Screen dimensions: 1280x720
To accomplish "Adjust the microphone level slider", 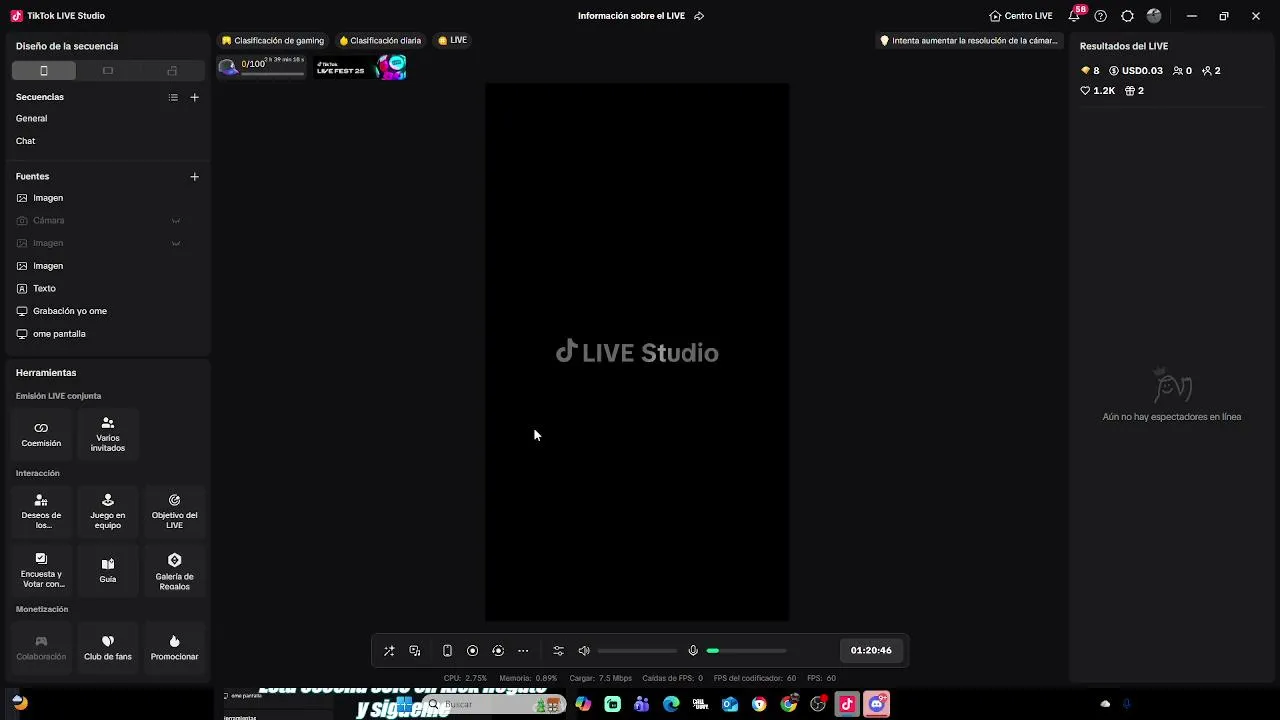I will tap(746, 651).
